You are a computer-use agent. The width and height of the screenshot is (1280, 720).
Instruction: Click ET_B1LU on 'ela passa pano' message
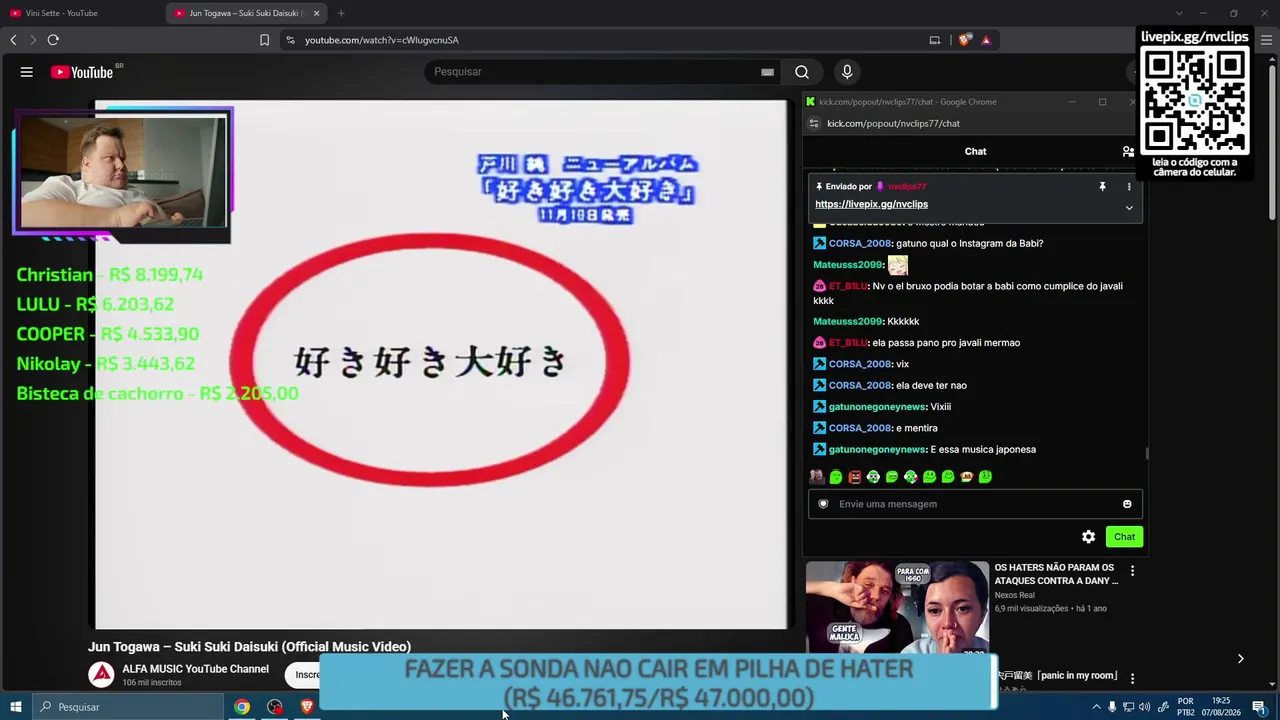click(x=847, y=343)
